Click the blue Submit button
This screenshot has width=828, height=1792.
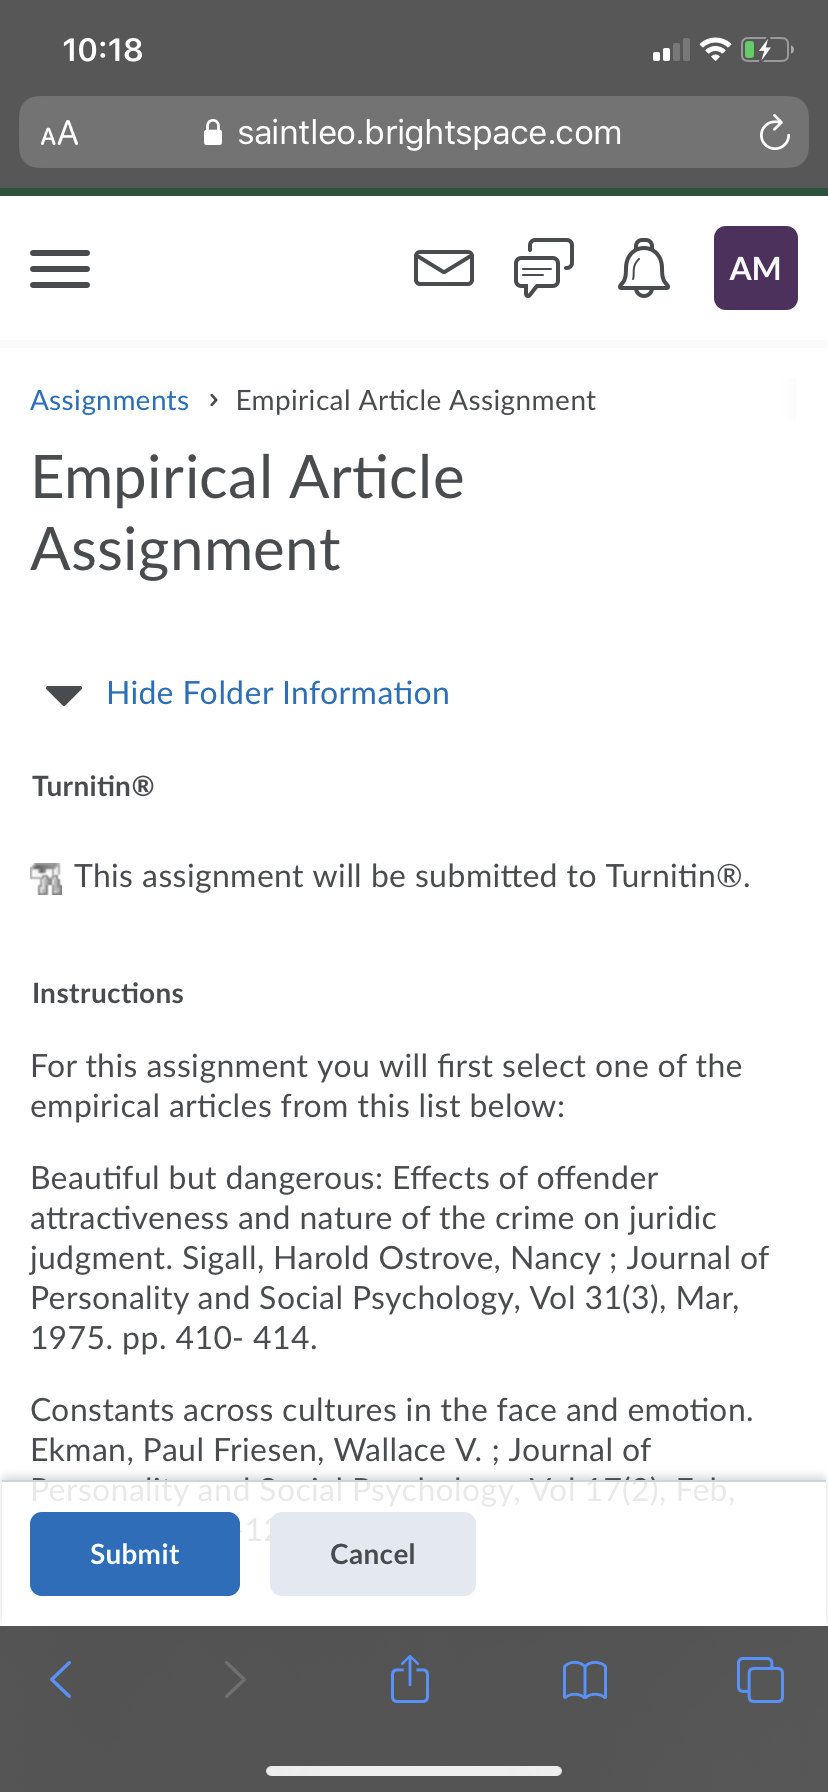point(135,1554)
